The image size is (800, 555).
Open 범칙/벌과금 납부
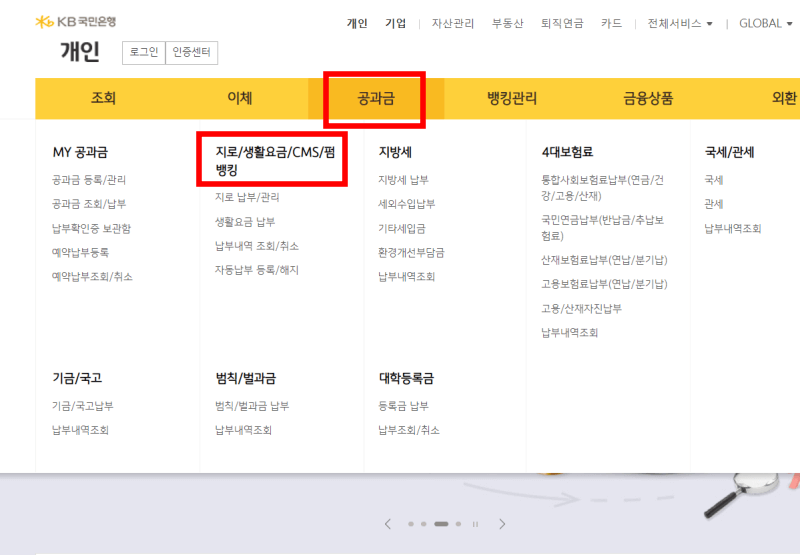pyautogui.click(x=252, y=406)
